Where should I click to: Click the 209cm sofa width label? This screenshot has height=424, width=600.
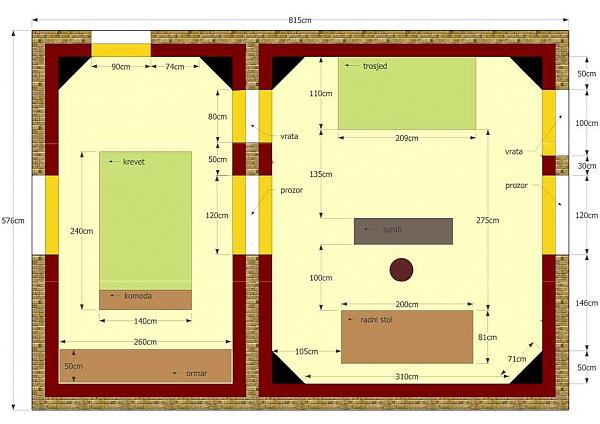tap(406, 139)
